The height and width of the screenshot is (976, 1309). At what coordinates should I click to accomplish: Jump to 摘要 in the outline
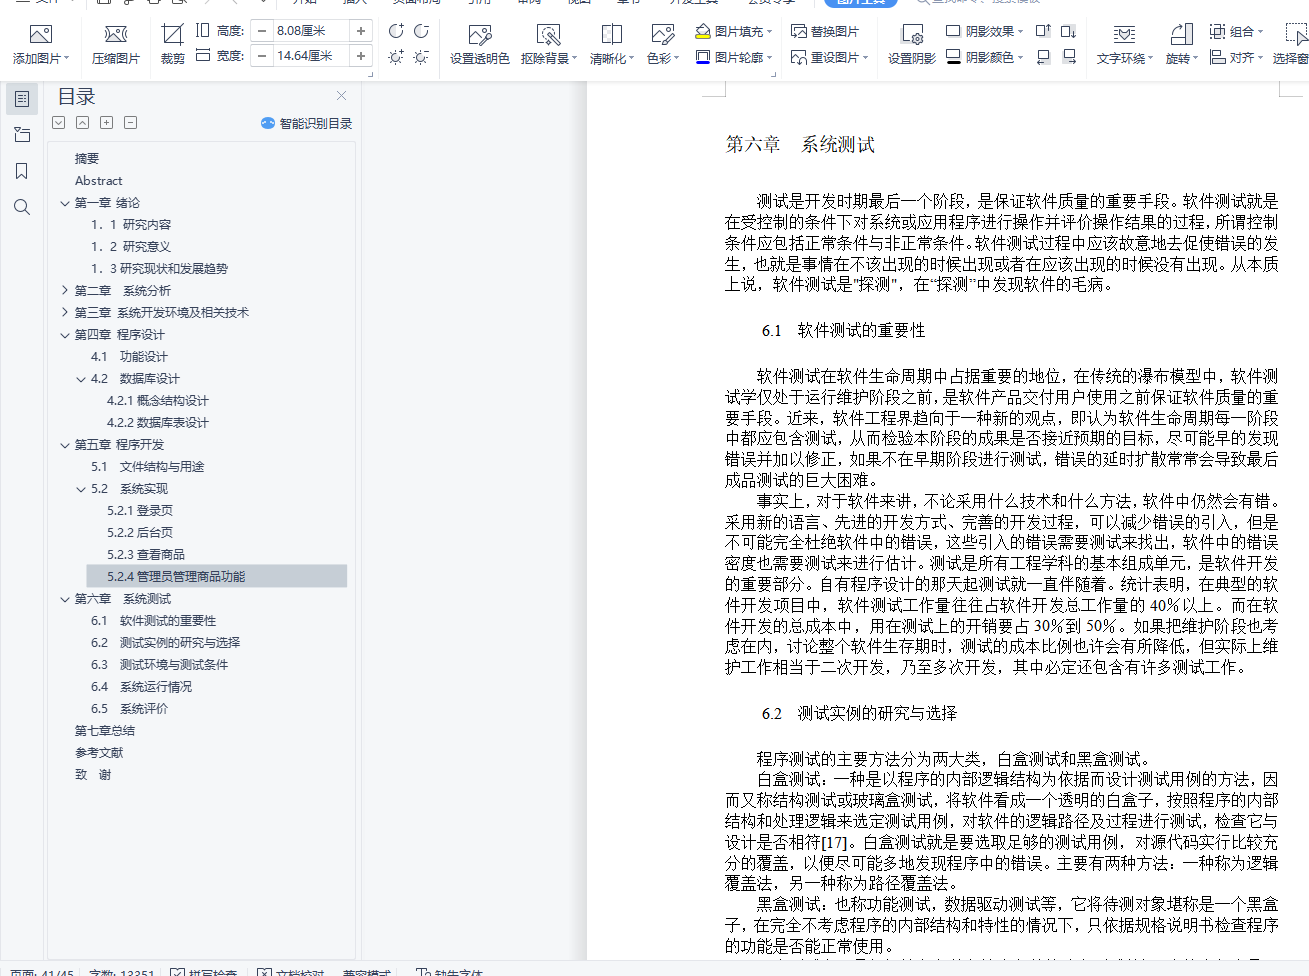pyautogui.click(x=87, y=159)
